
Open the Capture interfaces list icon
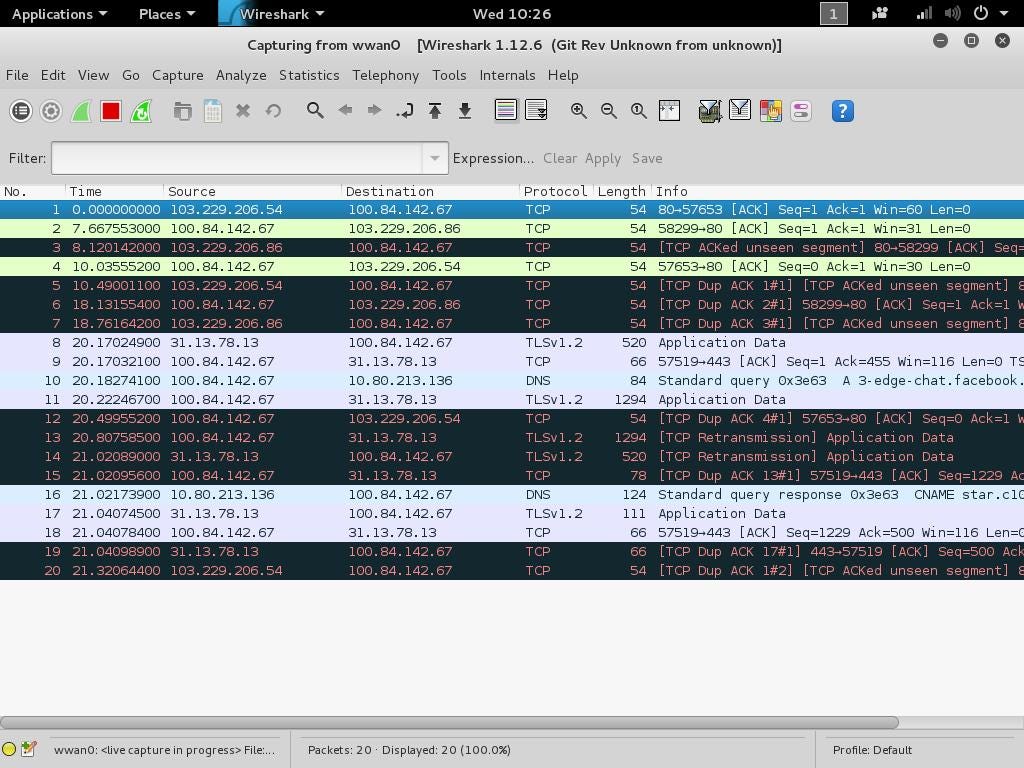point(21,110)
